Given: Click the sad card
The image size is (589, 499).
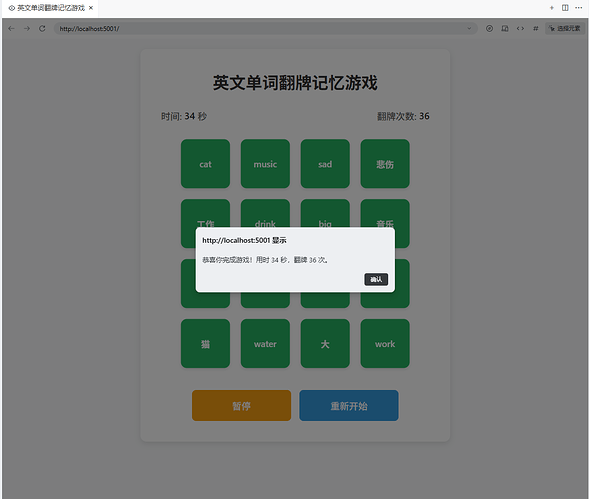Looking at the screenshot, I should click(325, 164).
